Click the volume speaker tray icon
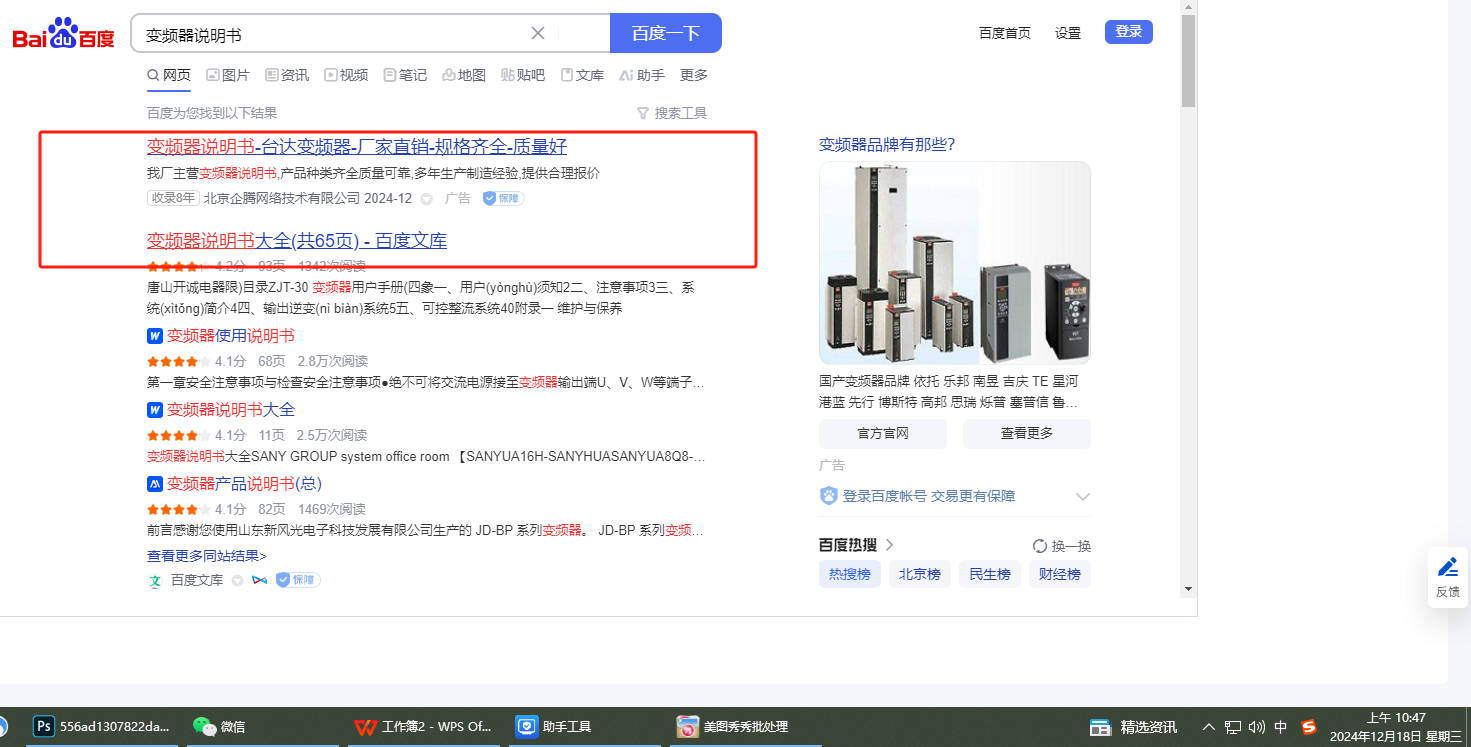The image size is (1471, 747). coord(1256,727)
